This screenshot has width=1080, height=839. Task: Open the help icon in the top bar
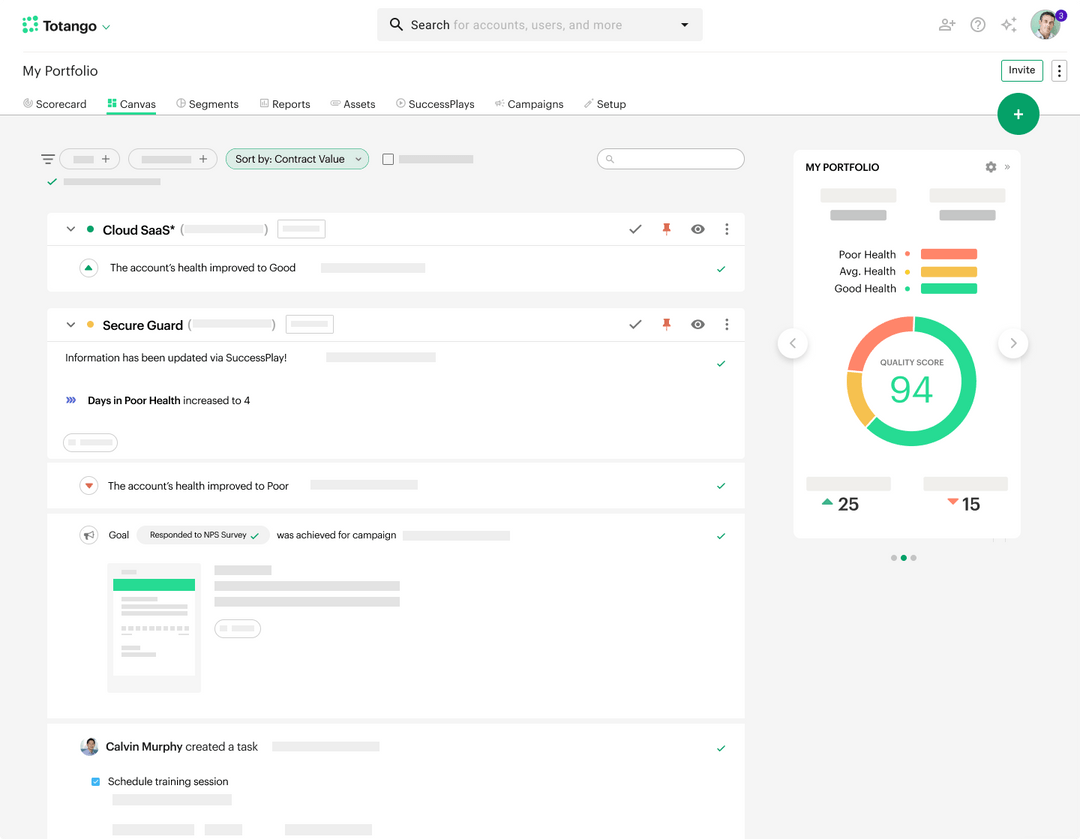click(x=977, y=24)
